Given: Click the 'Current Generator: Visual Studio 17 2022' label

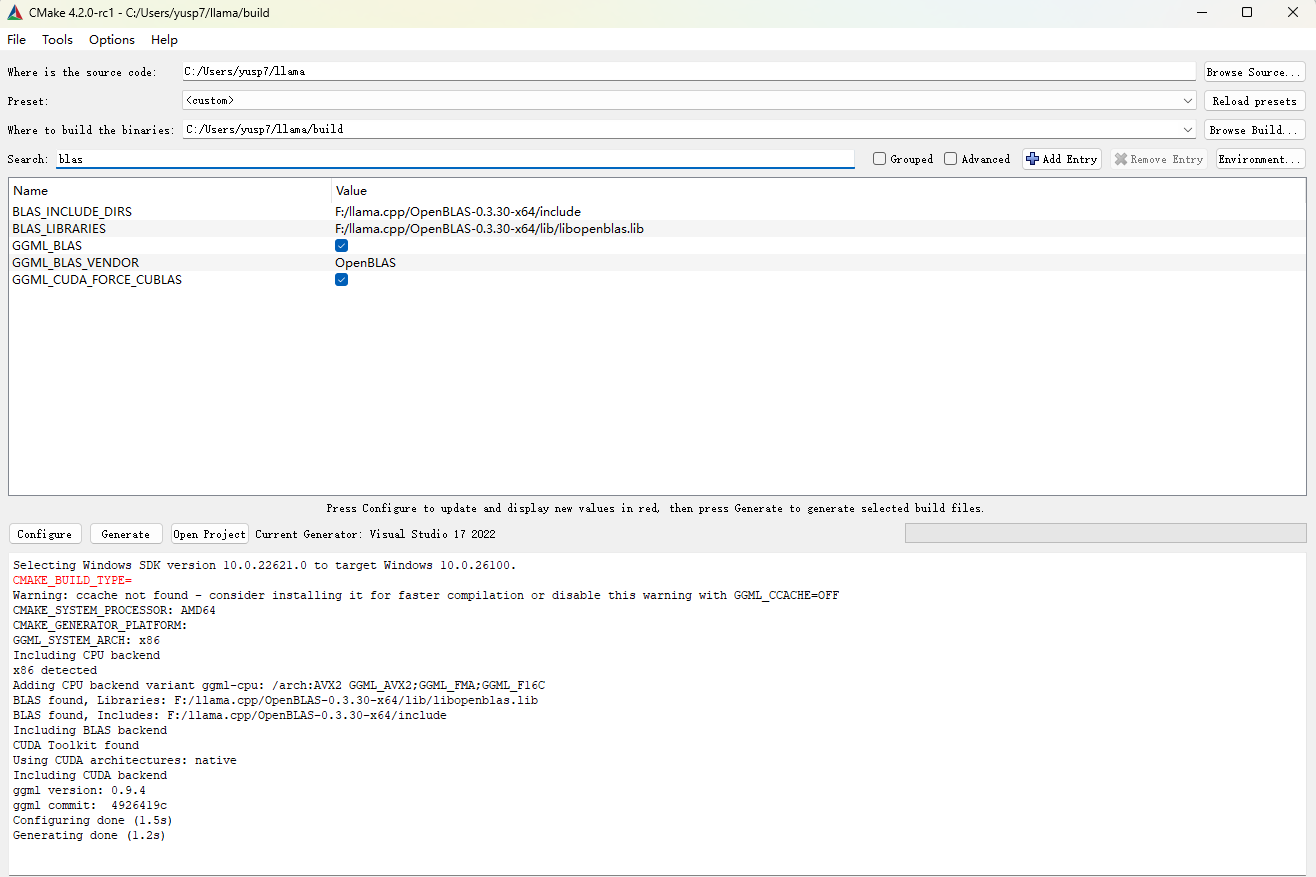Looking at the screenshot, I should pos(375,534).
